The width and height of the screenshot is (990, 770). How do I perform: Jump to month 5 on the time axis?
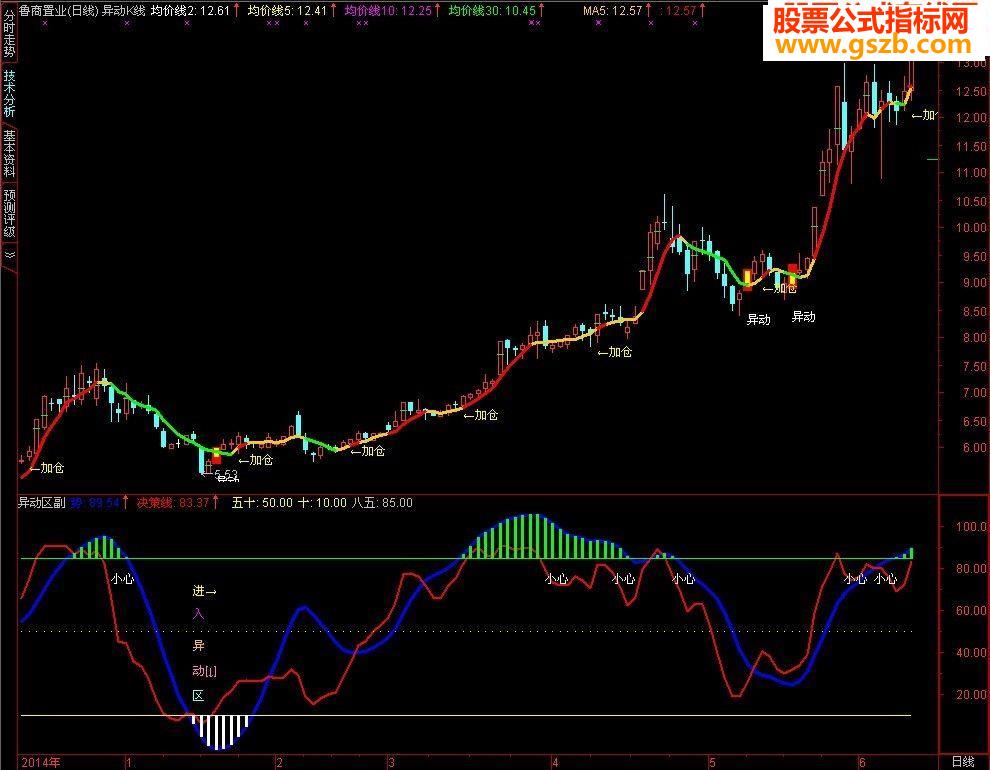(712, 762)
